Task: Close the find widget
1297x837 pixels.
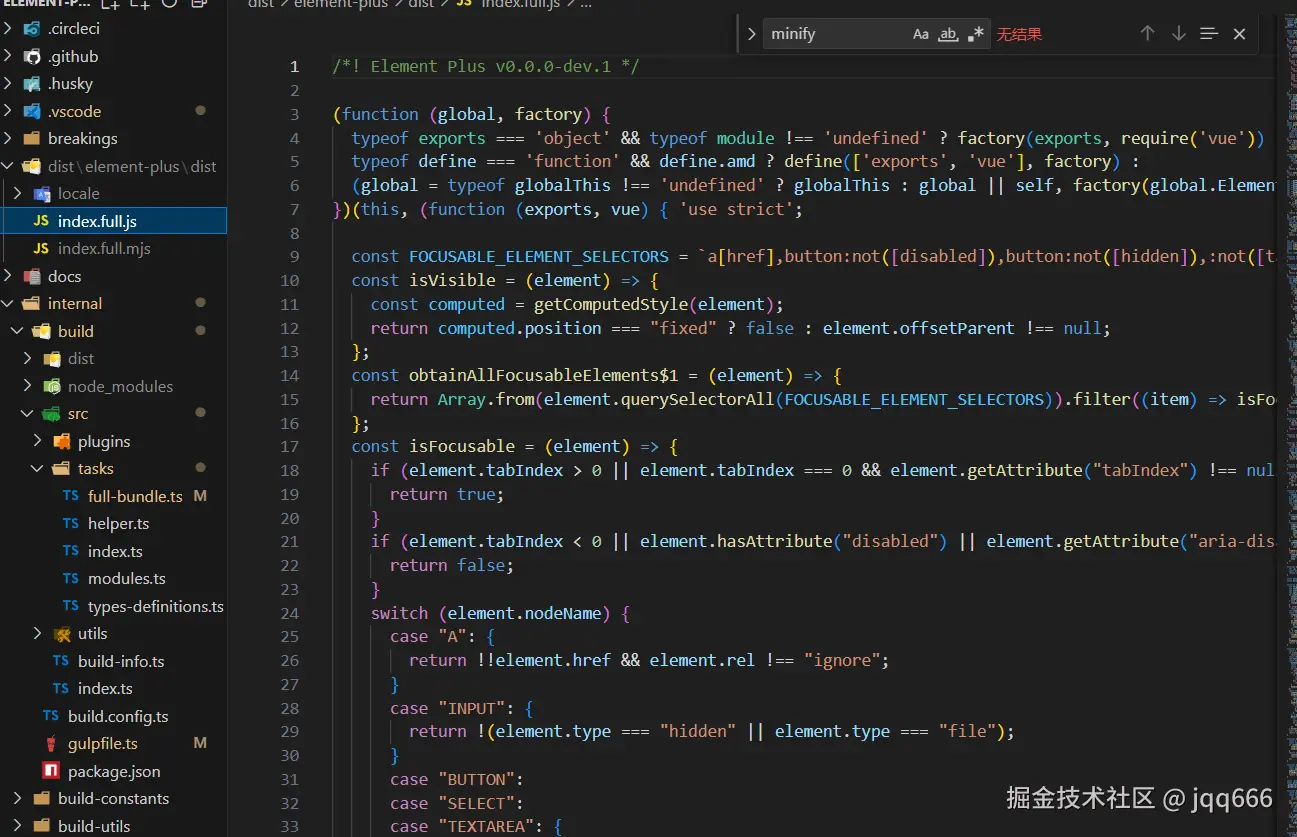Action: click(x=1239, y=34)
